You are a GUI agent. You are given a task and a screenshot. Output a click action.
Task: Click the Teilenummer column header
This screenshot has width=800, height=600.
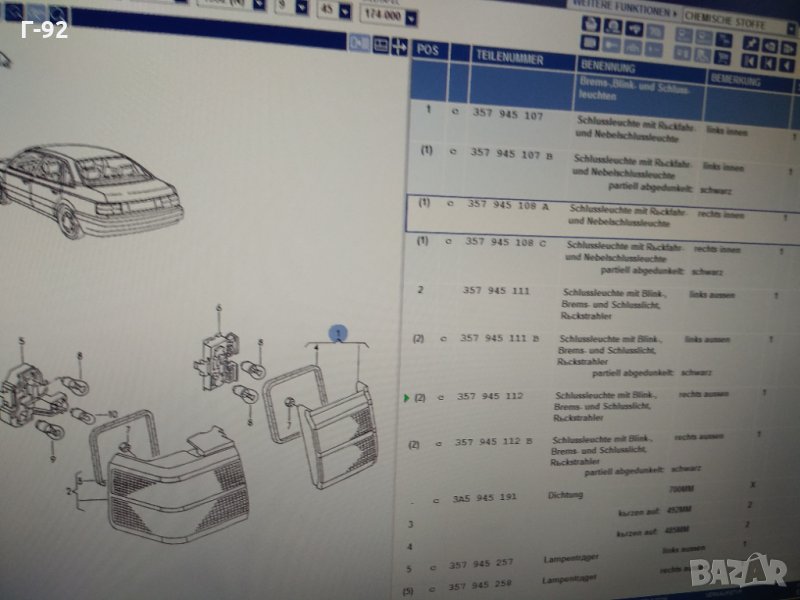coord(510,59)
